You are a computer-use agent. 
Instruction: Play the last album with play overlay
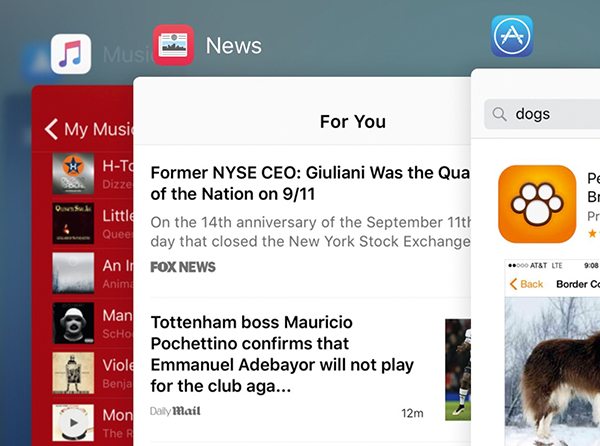[x=73, y=423]
